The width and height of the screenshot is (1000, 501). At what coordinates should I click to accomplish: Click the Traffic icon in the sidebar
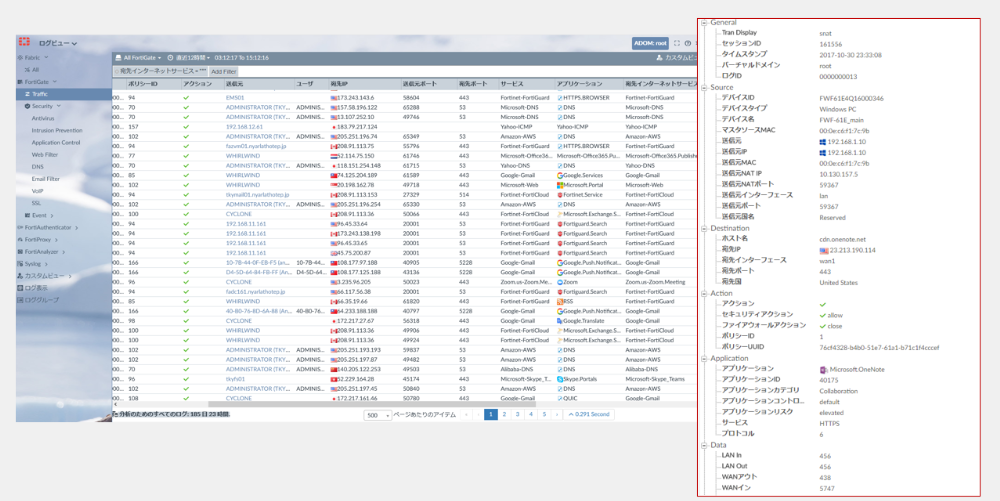point(27,94)
